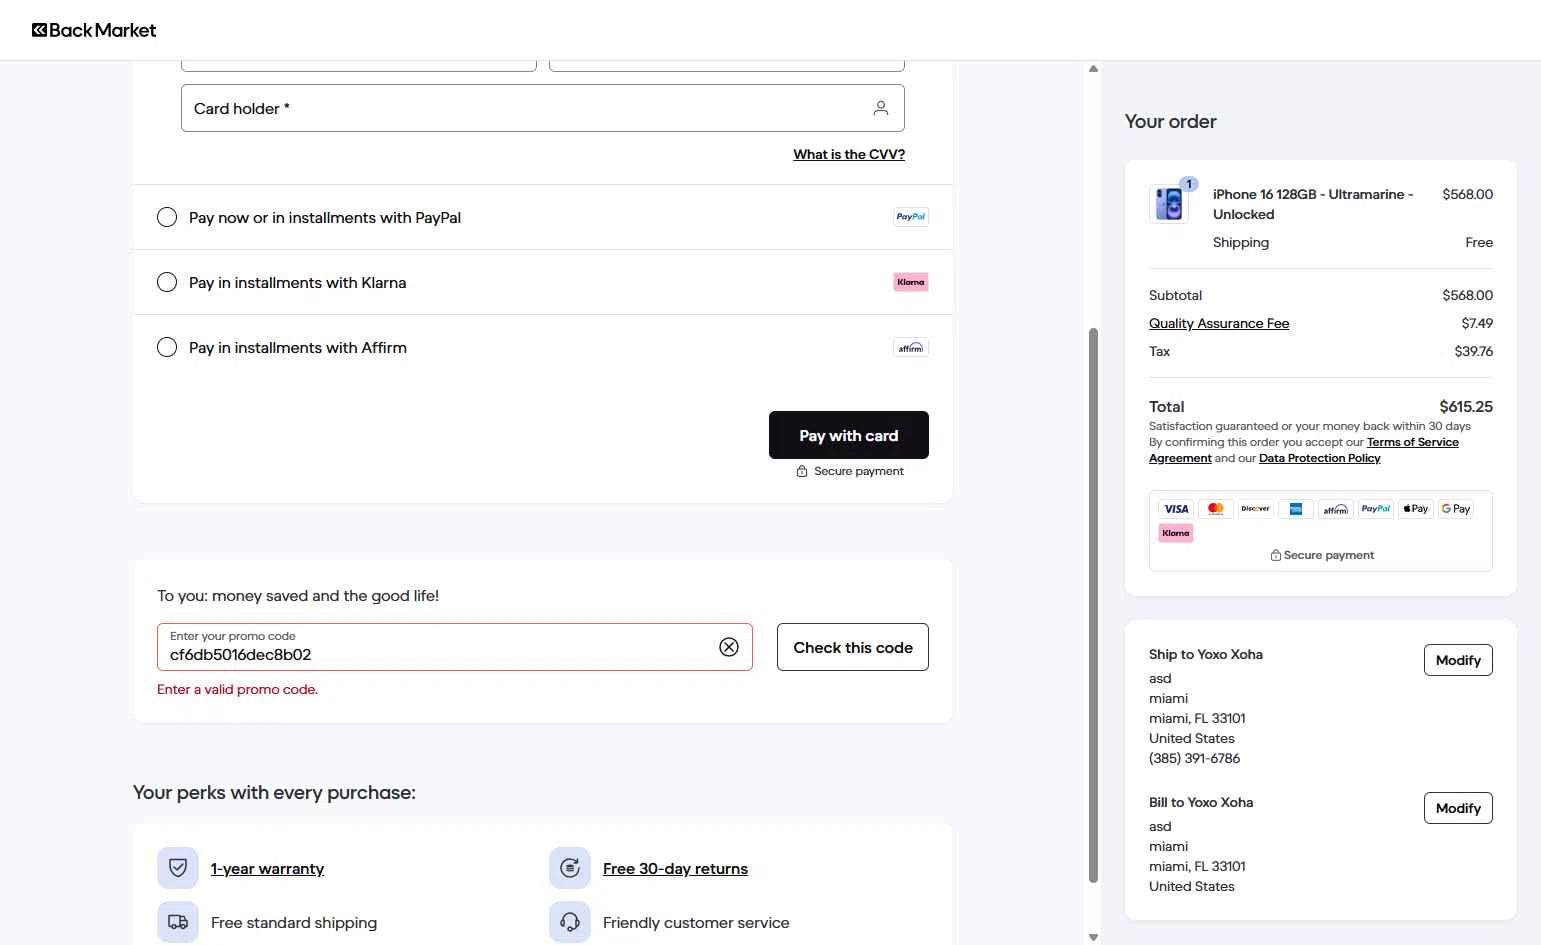Click Check this code button
This screenshot has width=1541, height=945.
(x=853, y=647)
